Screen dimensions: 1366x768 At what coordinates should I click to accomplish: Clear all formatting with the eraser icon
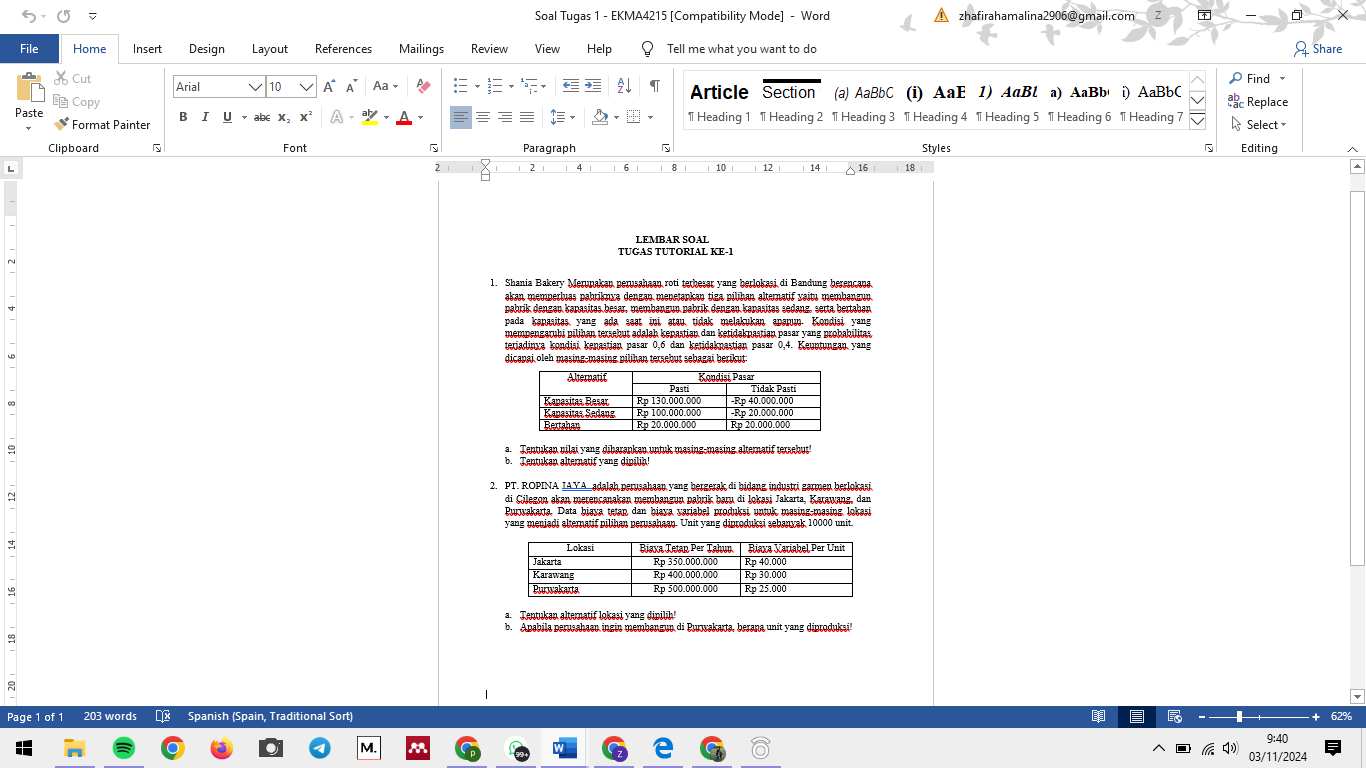click(423, 87)
